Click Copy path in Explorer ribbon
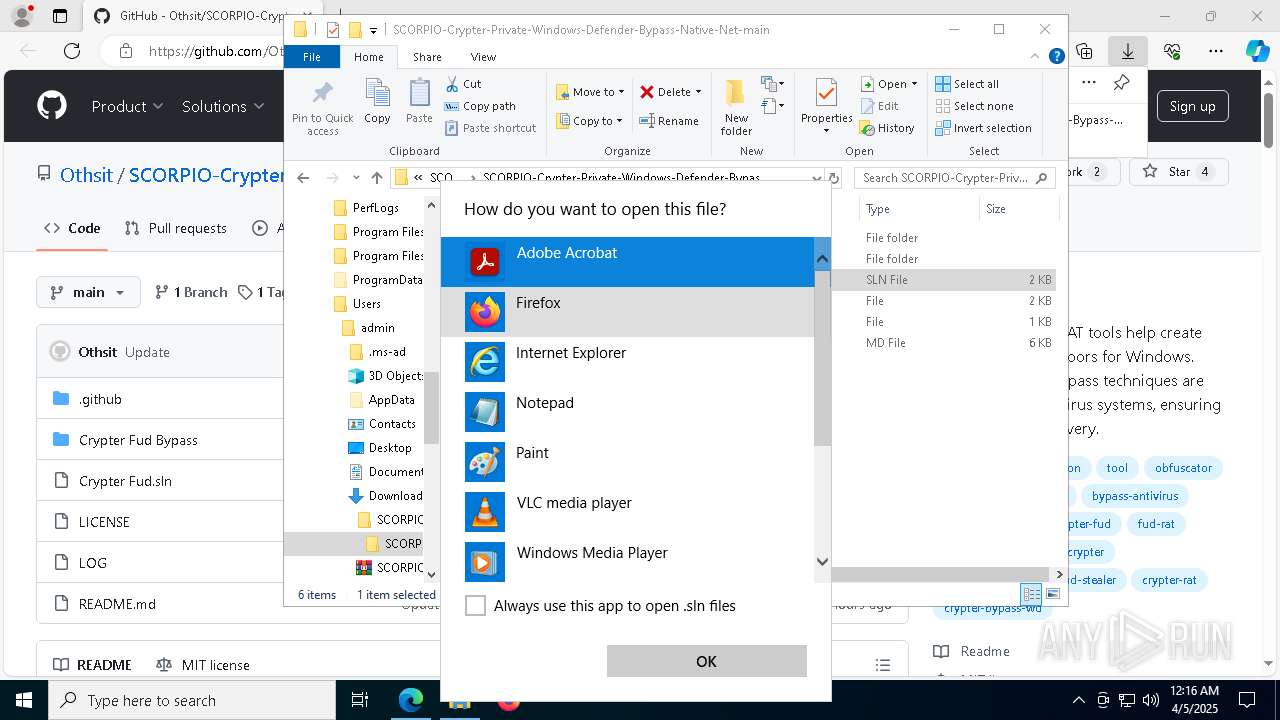This screenshot has width=1280, height=720. click(x=480, y=106)
